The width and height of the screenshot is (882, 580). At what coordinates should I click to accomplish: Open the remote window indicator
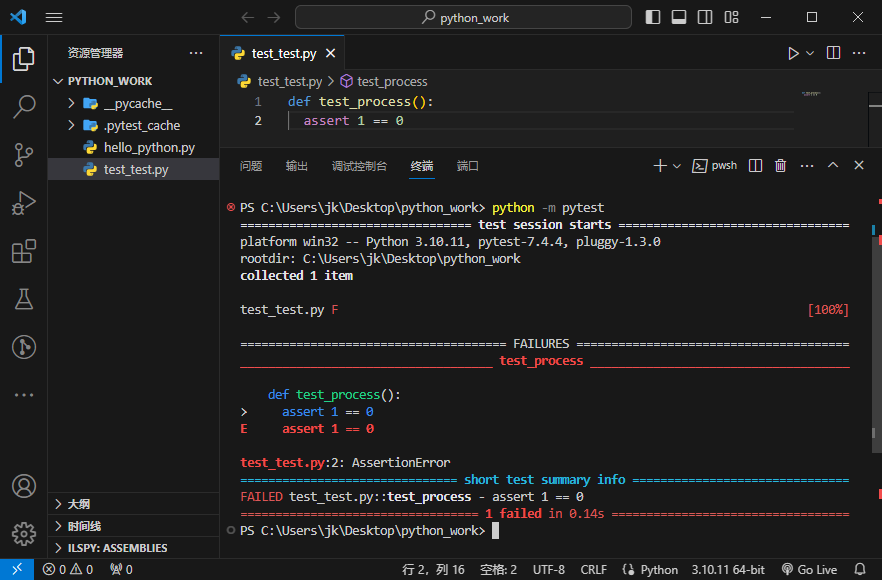tap(17, 569)
